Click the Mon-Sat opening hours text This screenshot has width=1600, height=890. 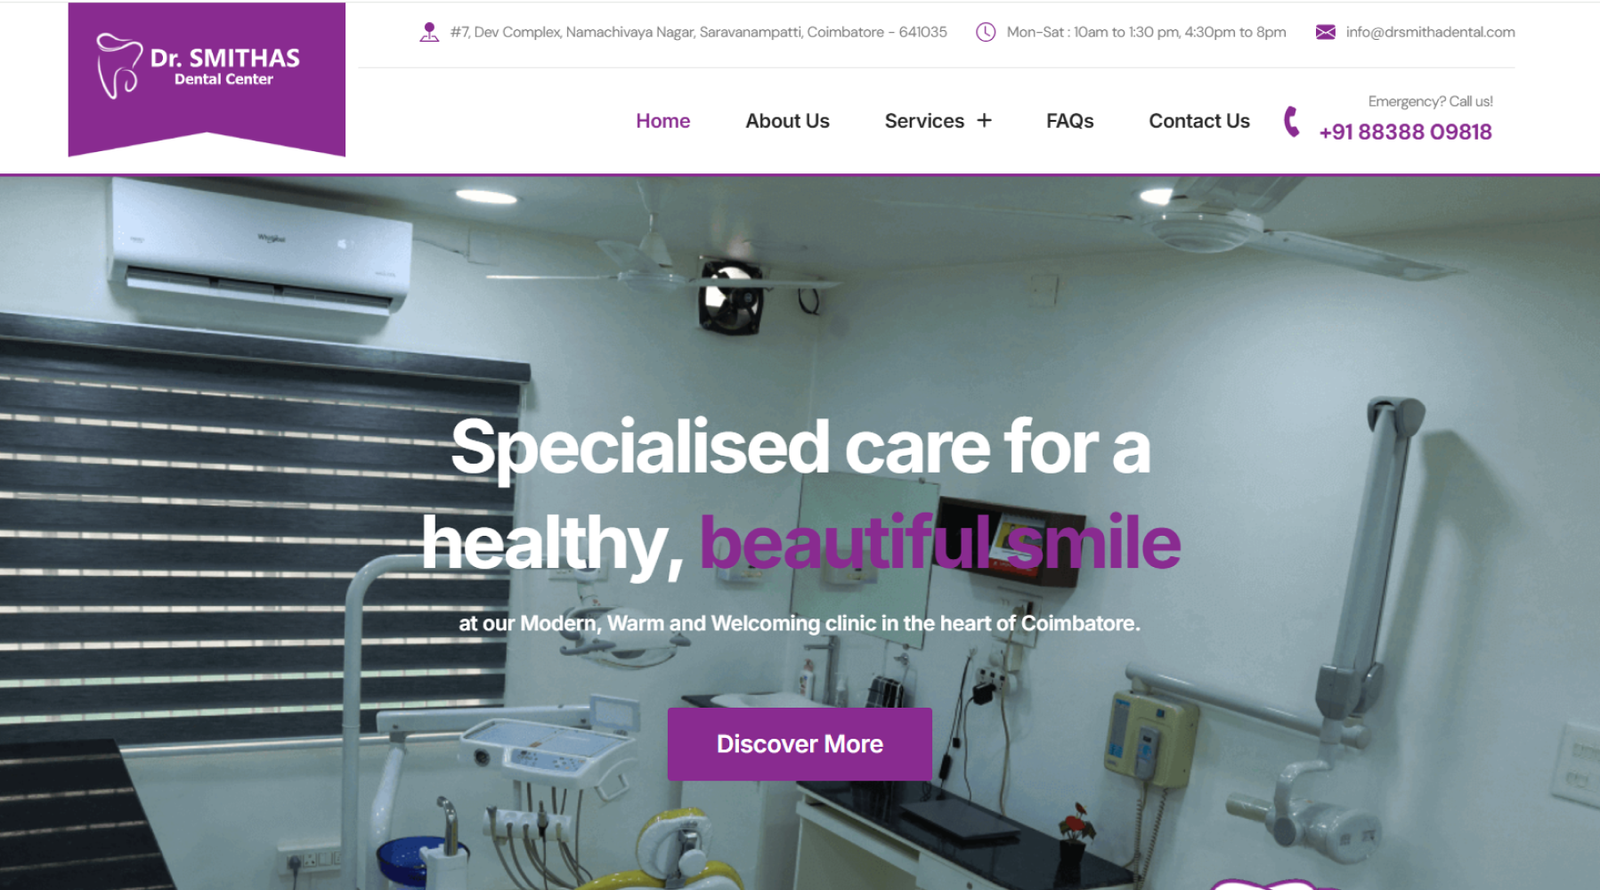click(x=1146, y=32)
